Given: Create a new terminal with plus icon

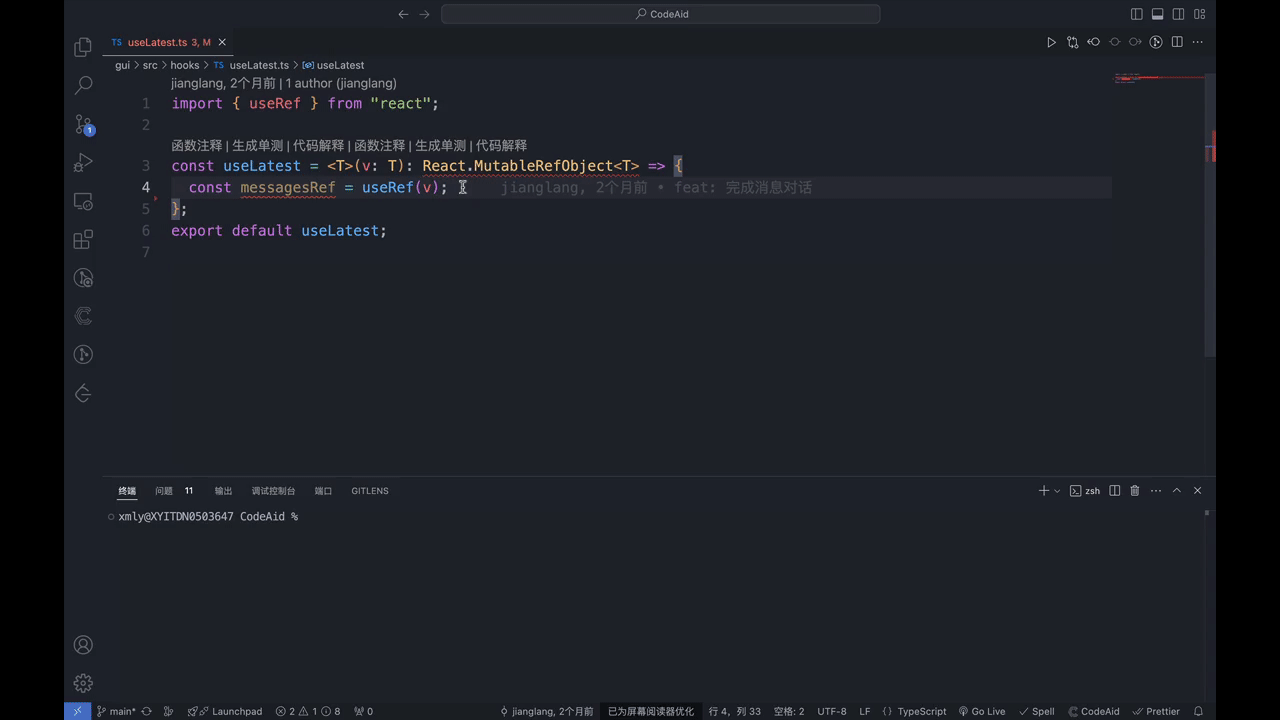Looking at the screenshot, I should coord(1043,491).
